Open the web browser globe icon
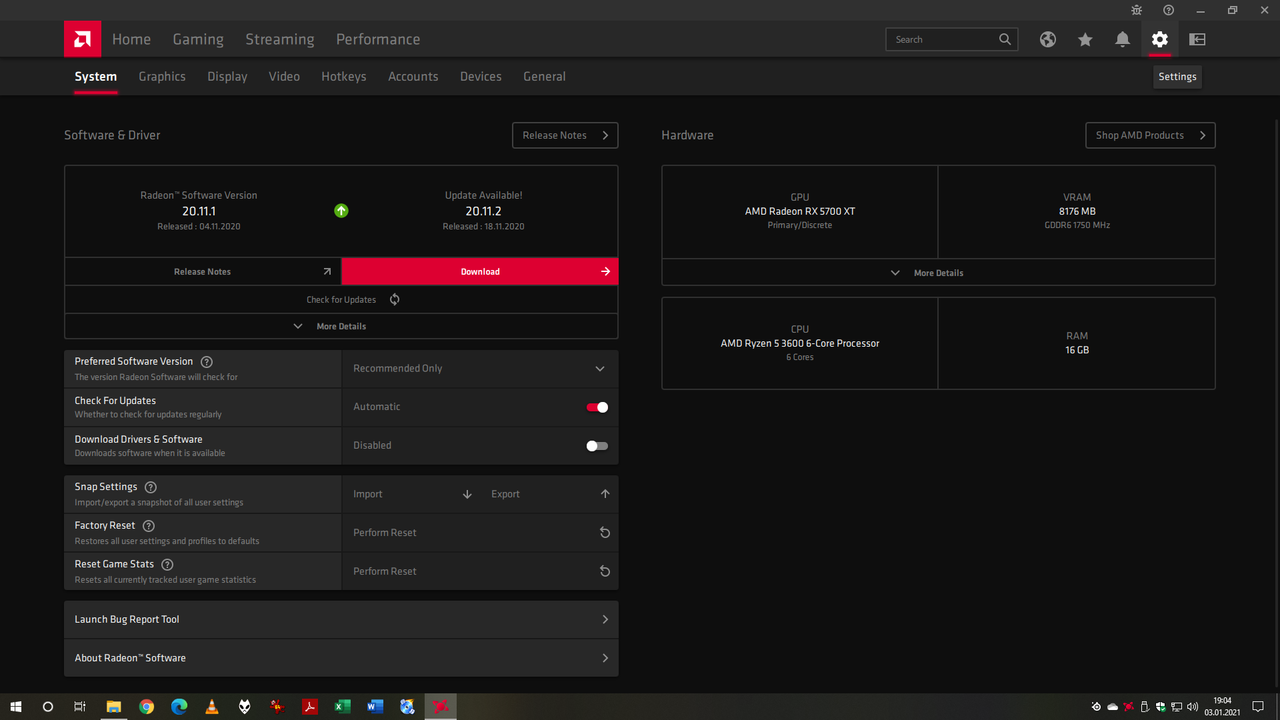Viewport: 1280px width, 720px height. tap(1047, 39)
